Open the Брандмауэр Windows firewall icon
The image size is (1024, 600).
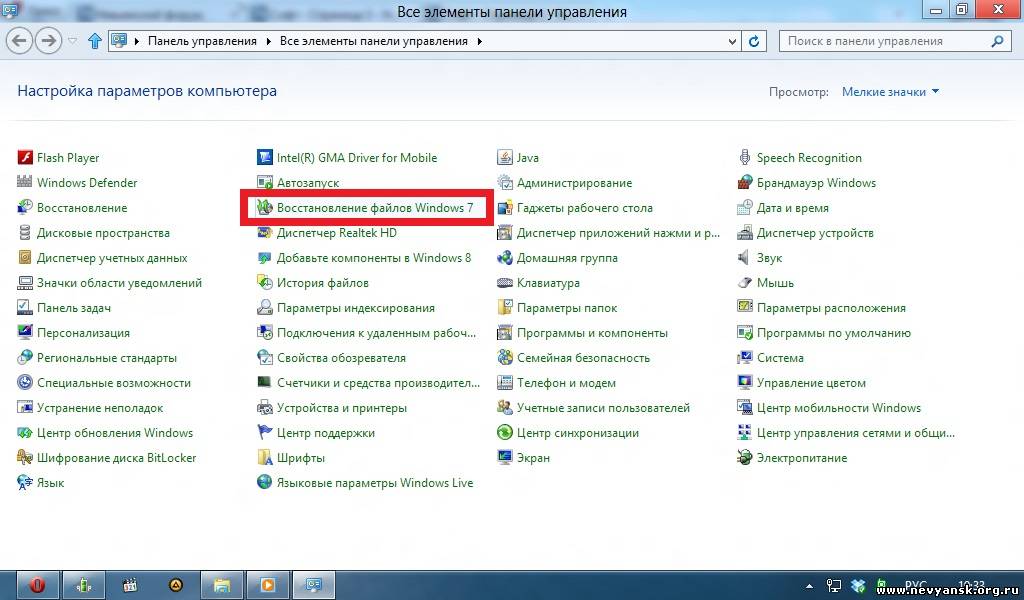[x=744, y=182]
